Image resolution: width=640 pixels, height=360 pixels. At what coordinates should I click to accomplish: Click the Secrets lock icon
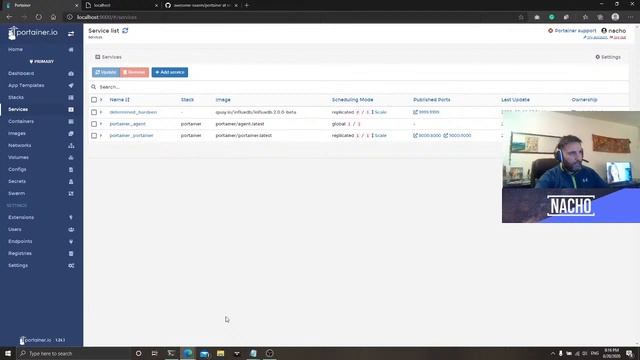coord(71,181)
